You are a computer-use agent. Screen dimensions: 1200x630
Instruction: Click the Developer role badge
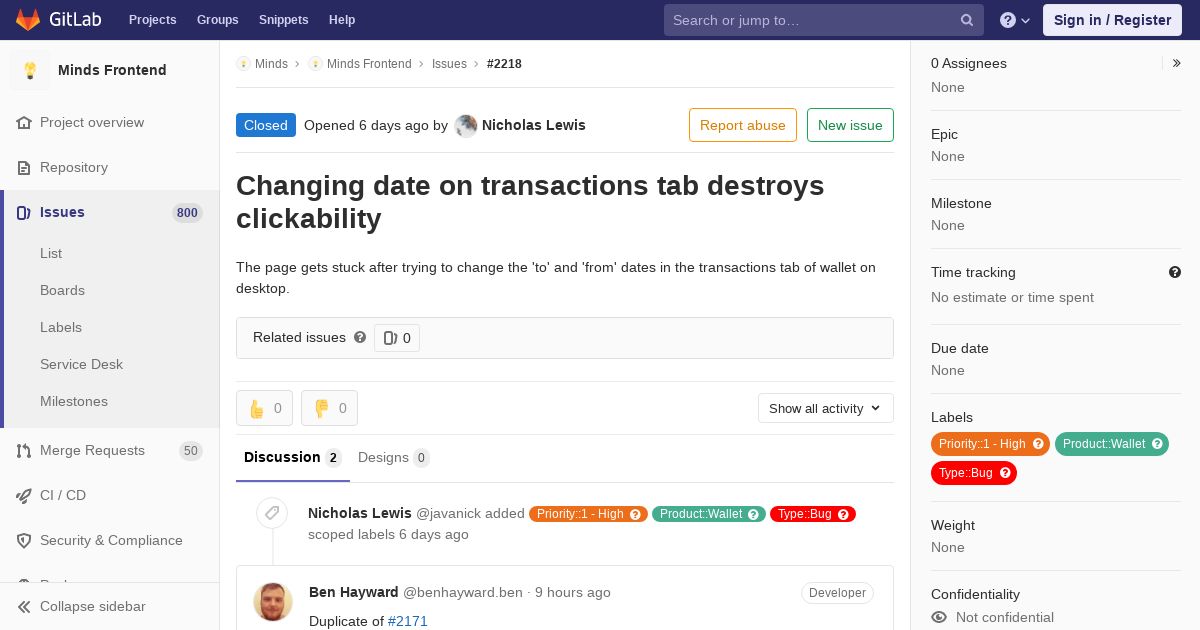tap(837, 593)
